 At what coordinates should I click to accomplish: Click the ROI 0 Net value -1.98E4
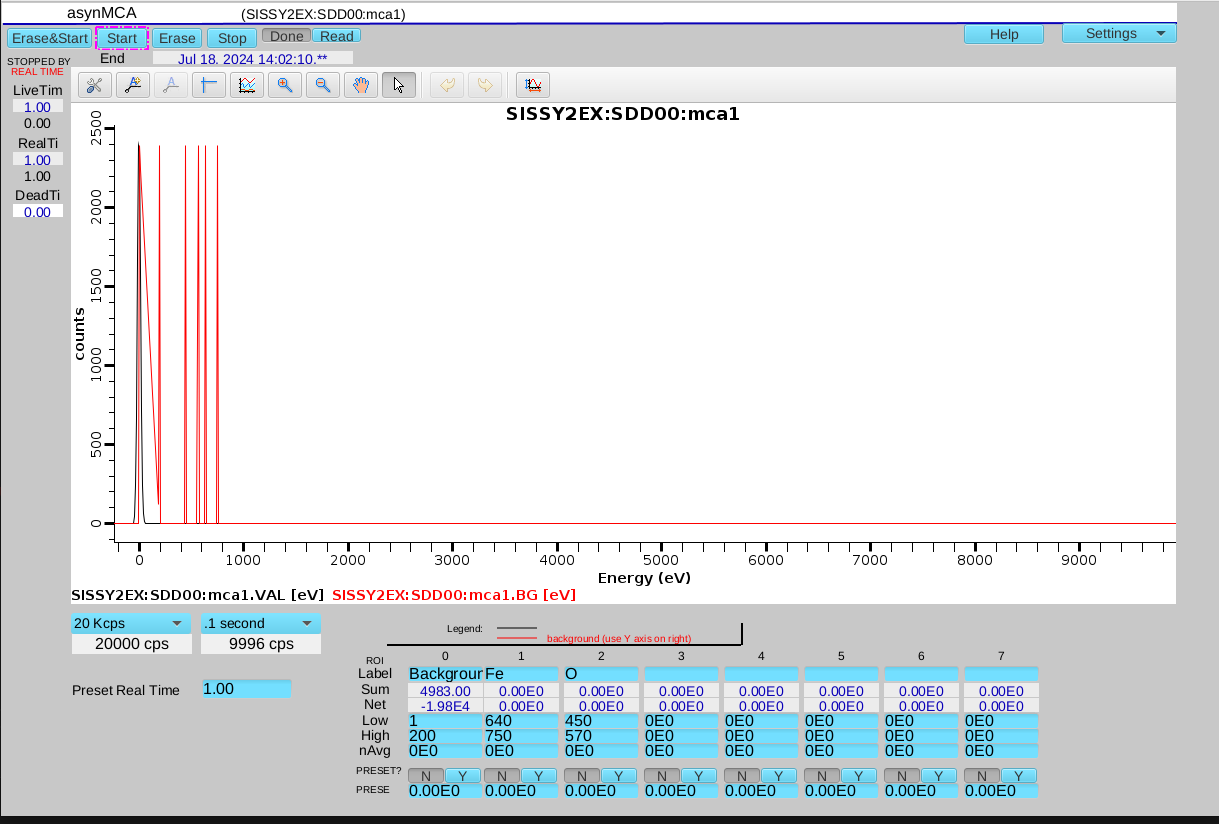pyautogui.click(x=445, y=705)
